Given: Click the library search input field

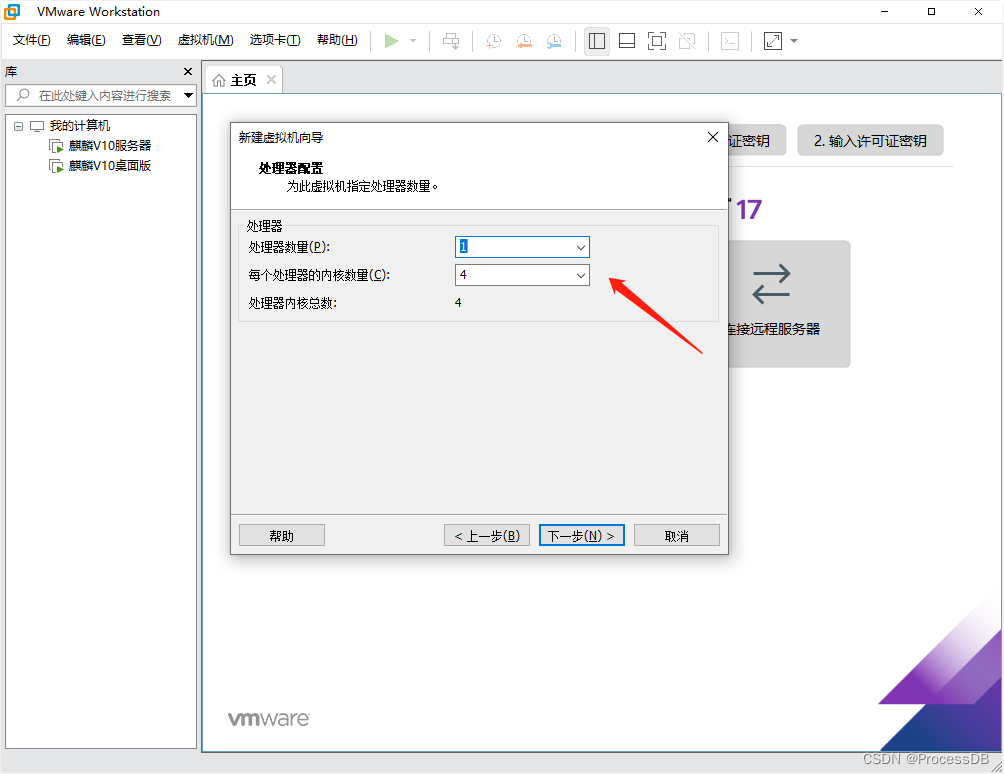Looking at the screenshot, I should click(100, 95).
